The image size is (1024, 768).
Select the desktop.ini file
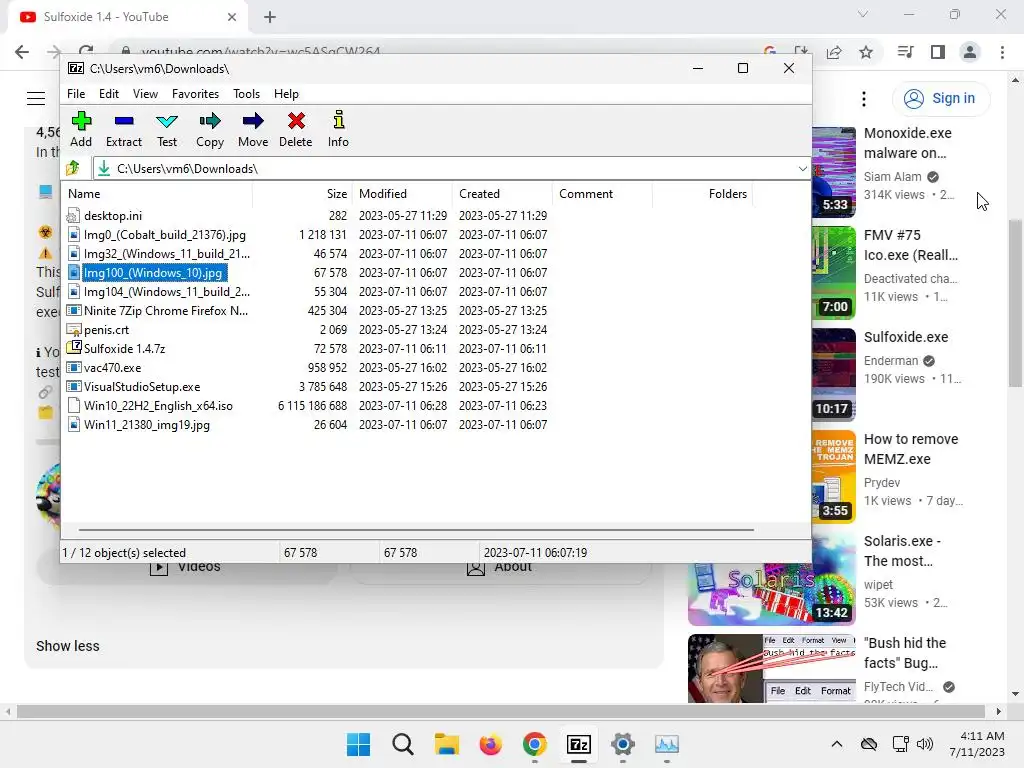pyautogui.click(x=112, y=216)
